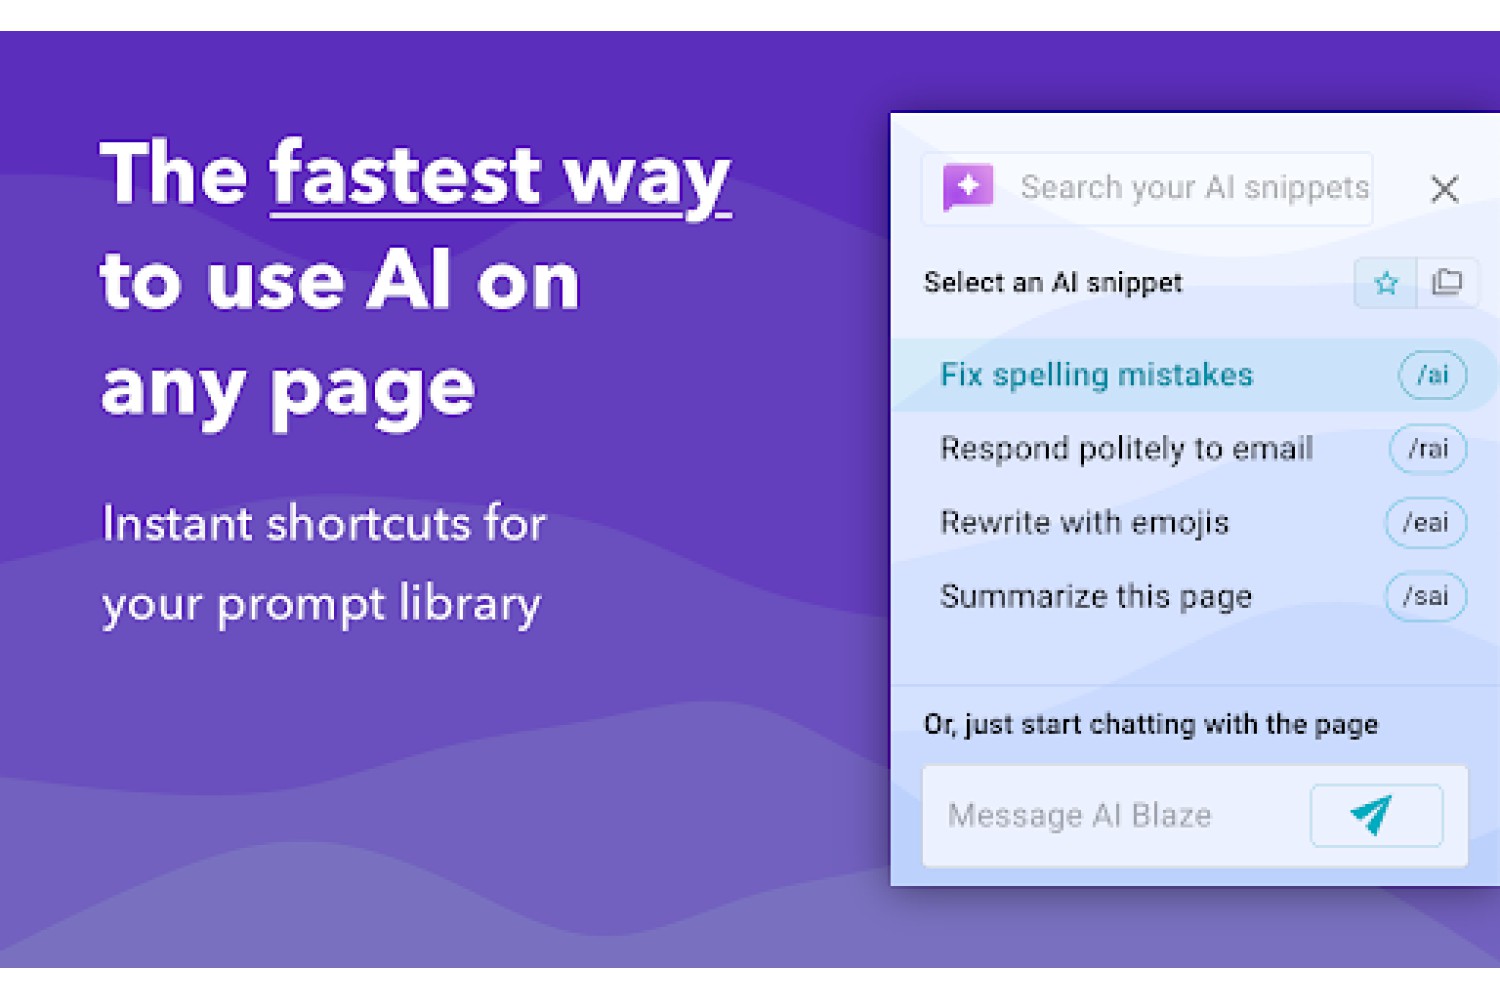Click the underlined 'fastest way' headline text

pyautogui.click(x=500, y=177)
